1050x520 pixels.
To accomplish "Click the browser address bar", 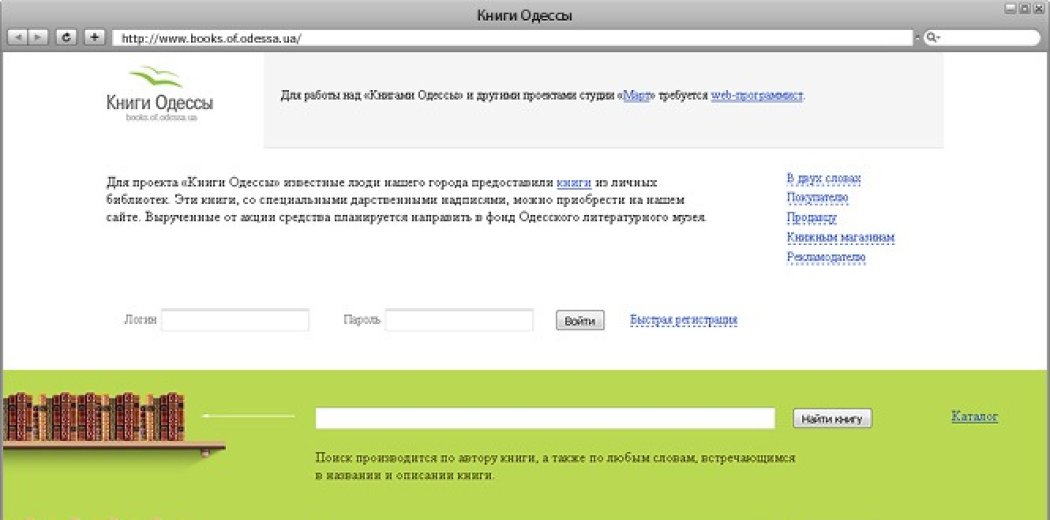I will [512, 38].
